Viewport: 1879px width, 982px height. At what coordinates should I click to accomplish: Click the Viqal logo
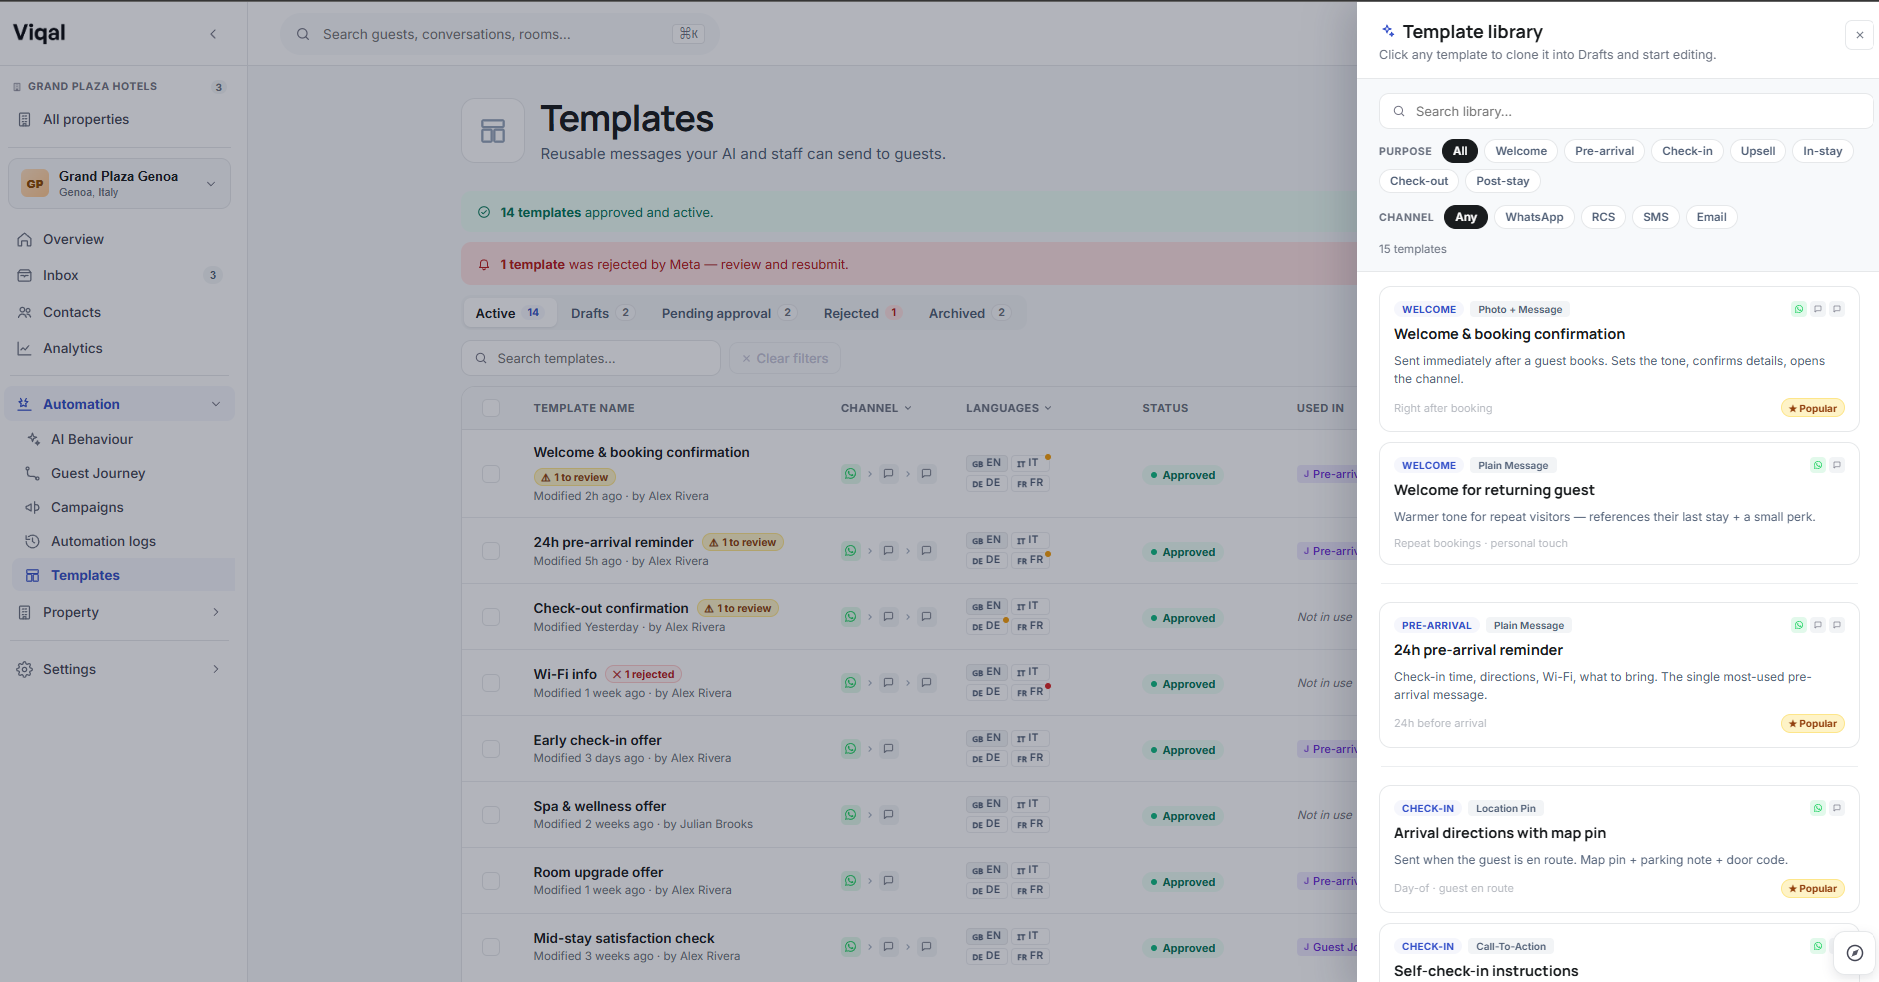tap(39, 33)
